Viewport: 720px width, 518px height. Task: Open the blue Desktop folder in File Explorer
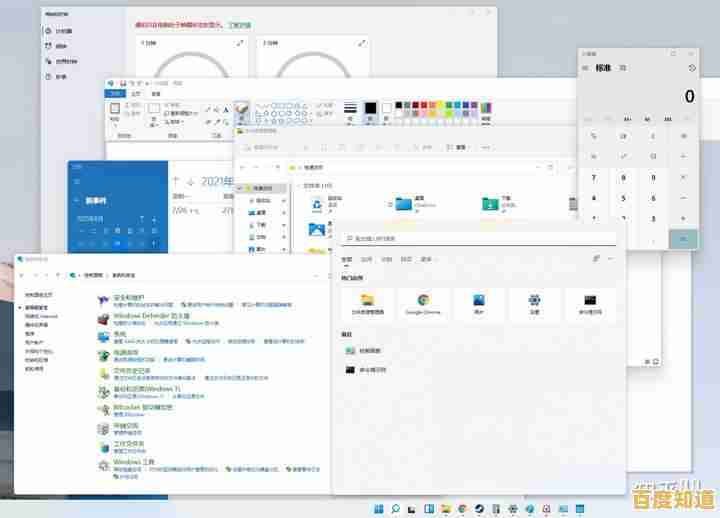point(404,203)
